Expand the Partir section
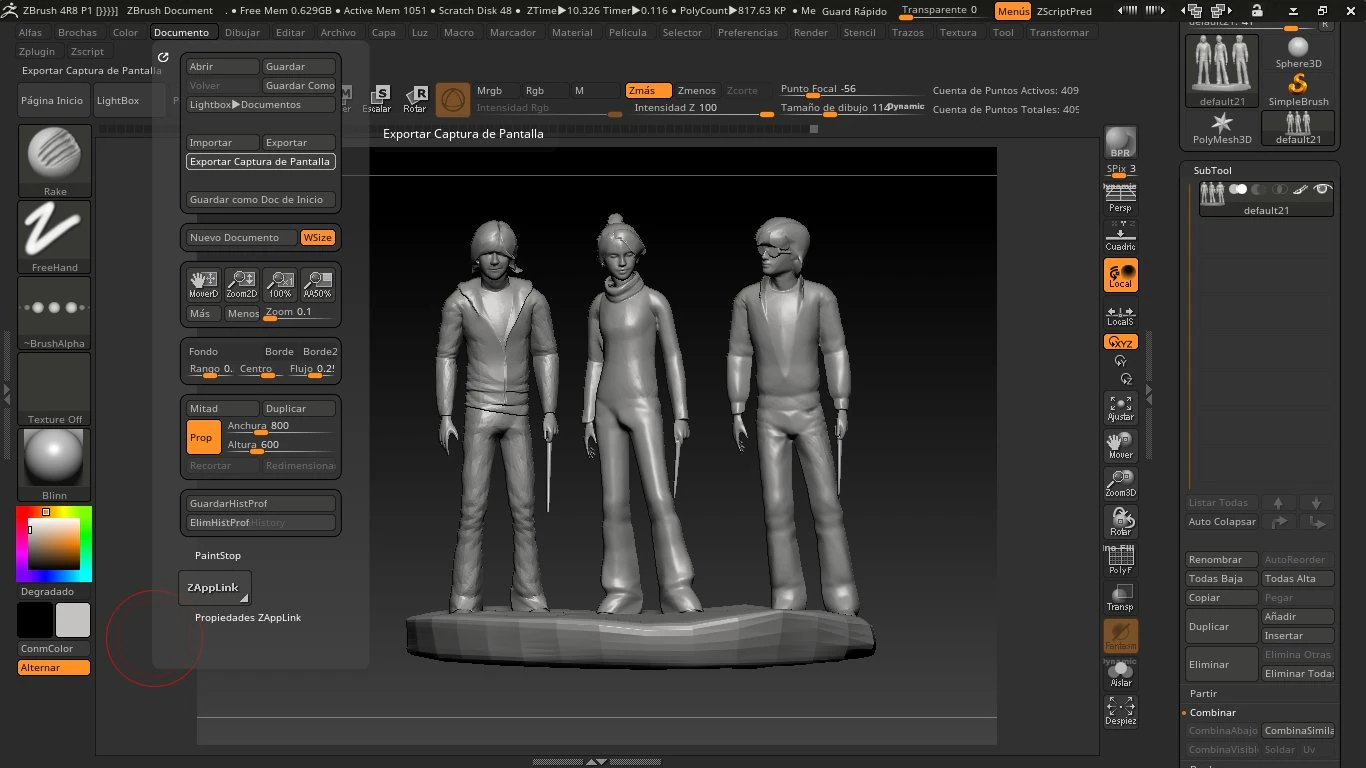The width and height of the screenshot is (1366, 768). (x=1203, y=693)
